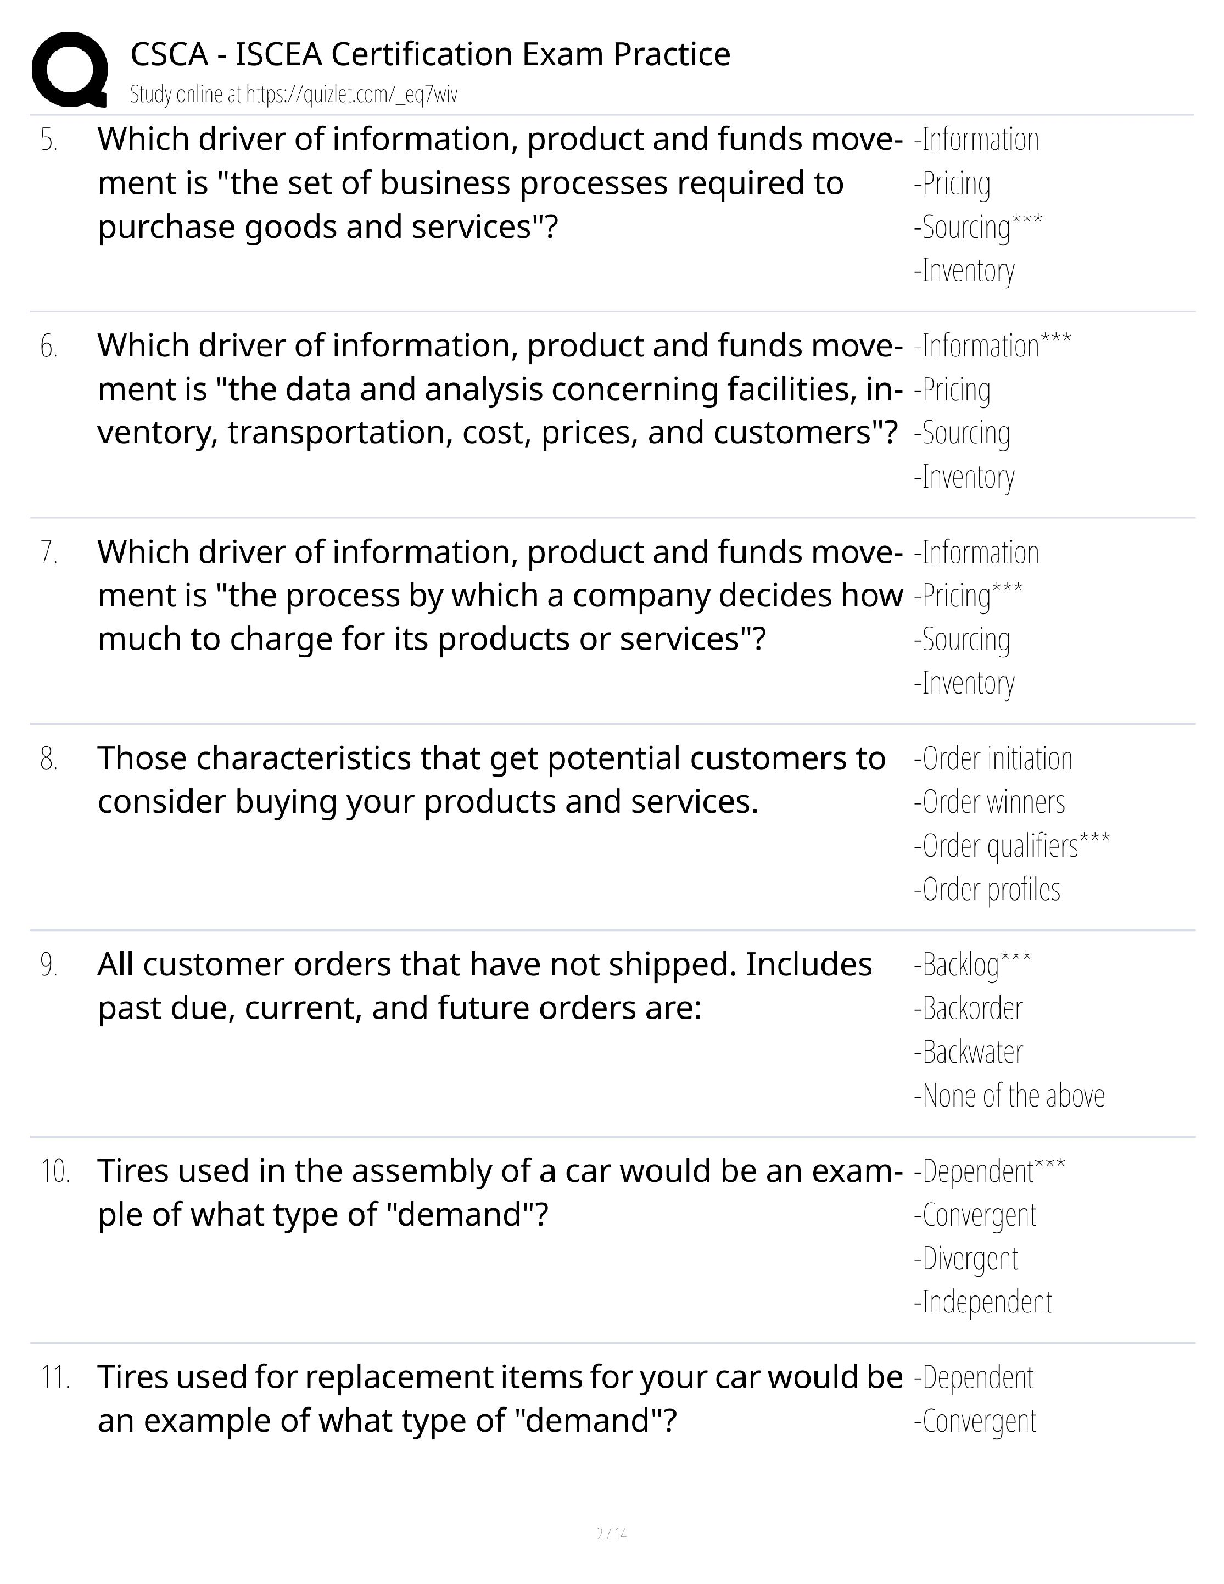Screen dimensions: 1224x1584
Task: Click the Quizlet Q logo icon
Action: 69,70
